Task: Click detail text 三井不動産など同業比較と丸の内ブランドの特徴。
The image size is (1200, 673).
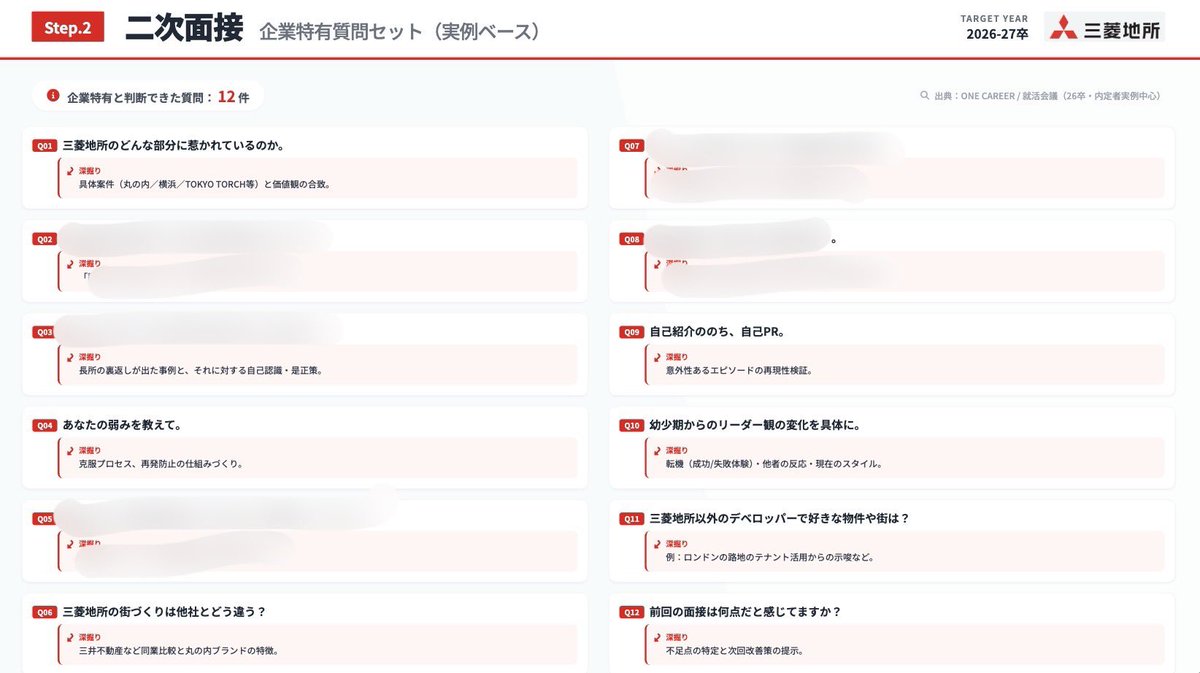Action: point(178,650)
